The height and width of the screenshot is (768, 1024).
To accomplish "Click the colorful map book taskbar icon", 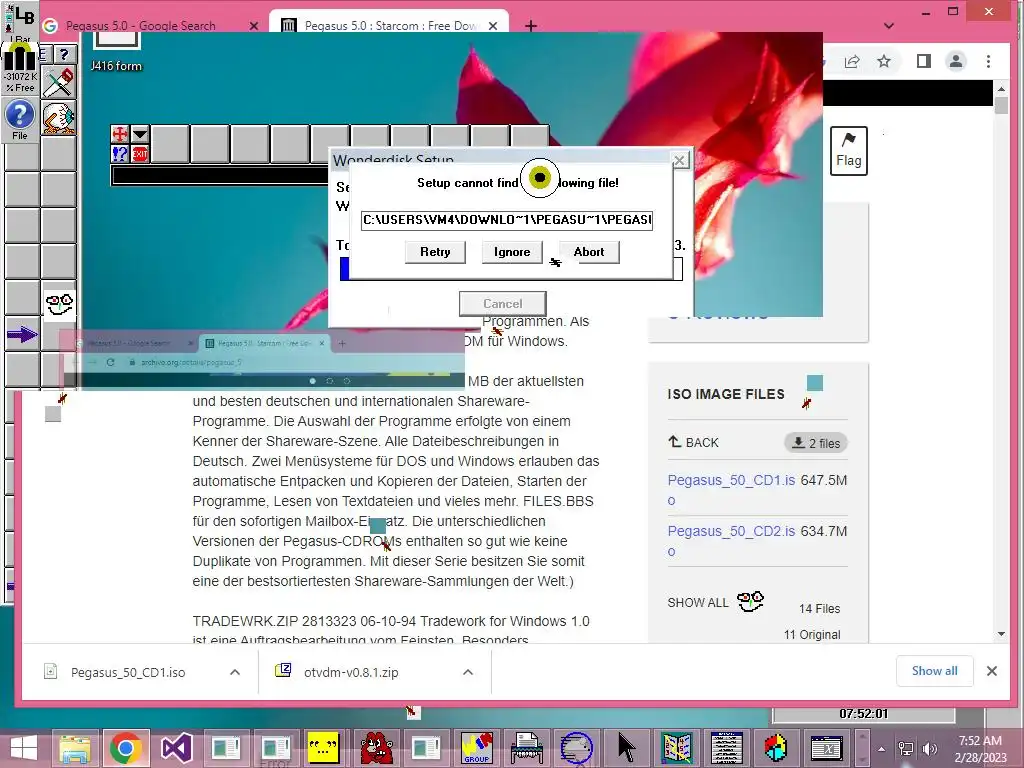I will (676, 748).
